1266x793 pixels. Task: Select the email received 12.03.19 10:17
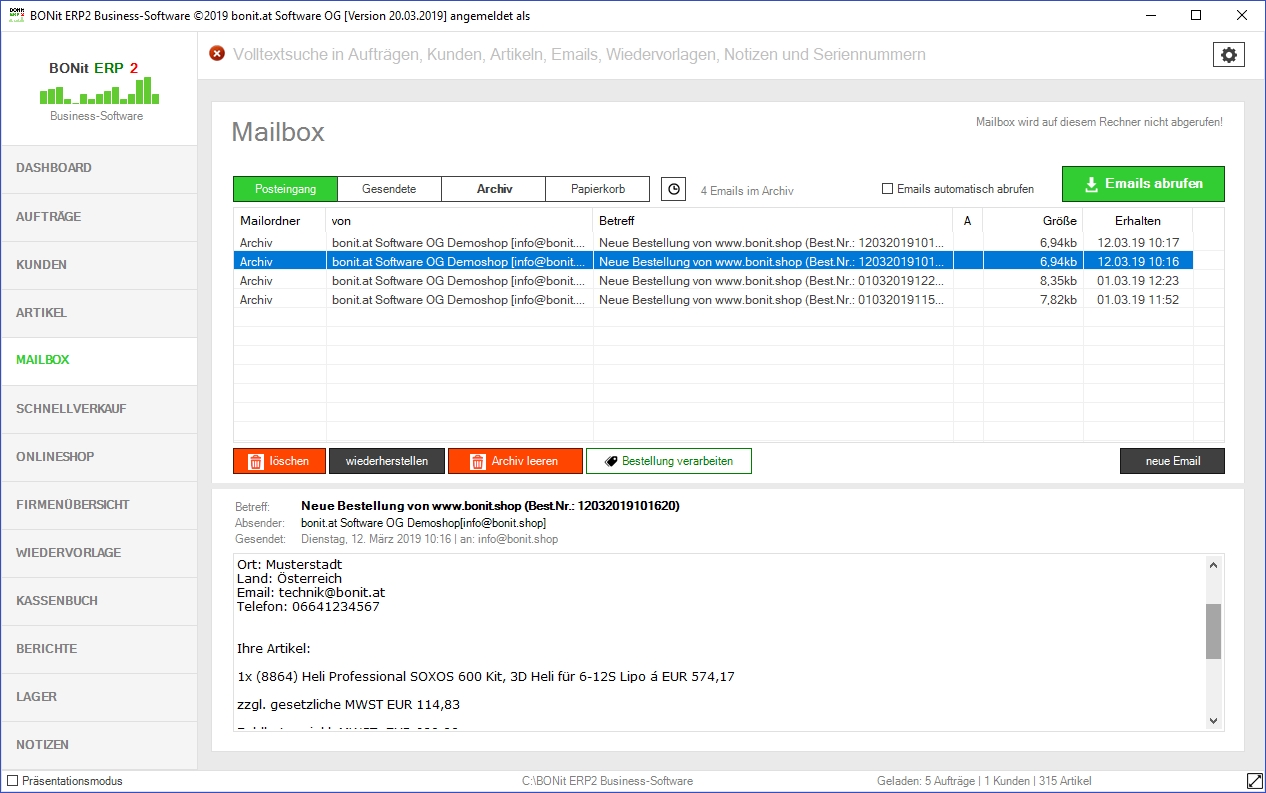click(713, 242)
